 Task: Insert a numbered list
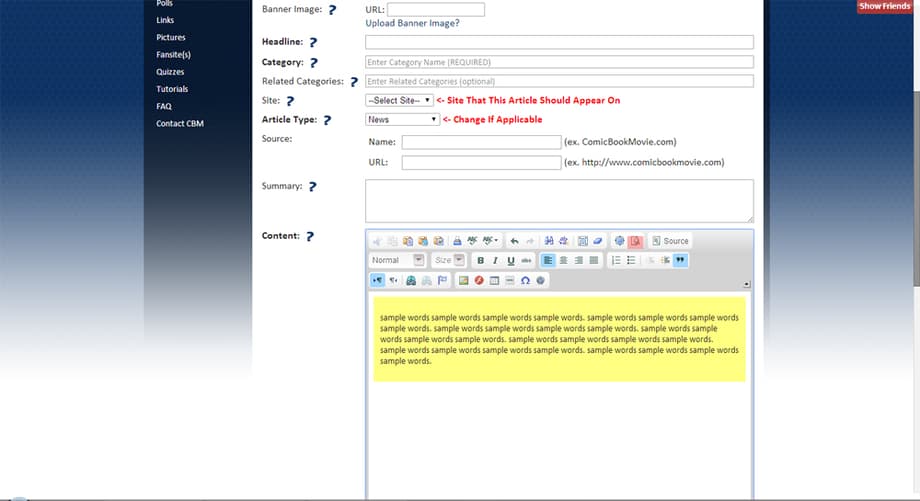pyautogui.click(x=615, y=260)
